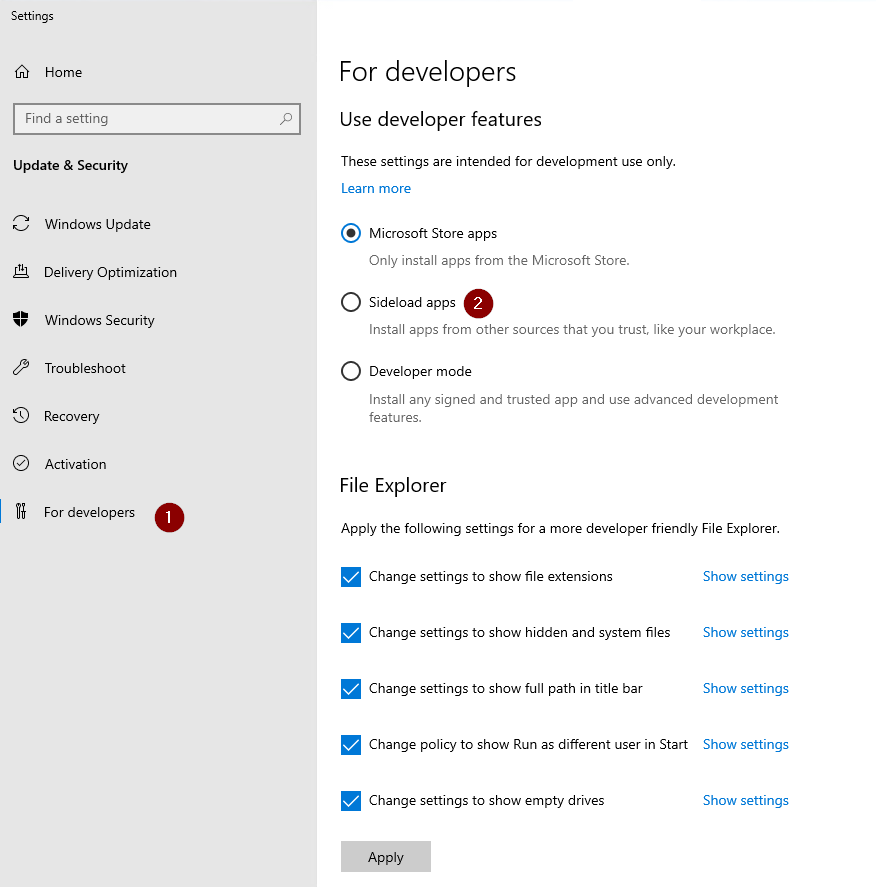Click the Recovery icon in sidebar
The height and width of the screenshot is (887, 876).
pyautogui.click(x=21, y=416)
